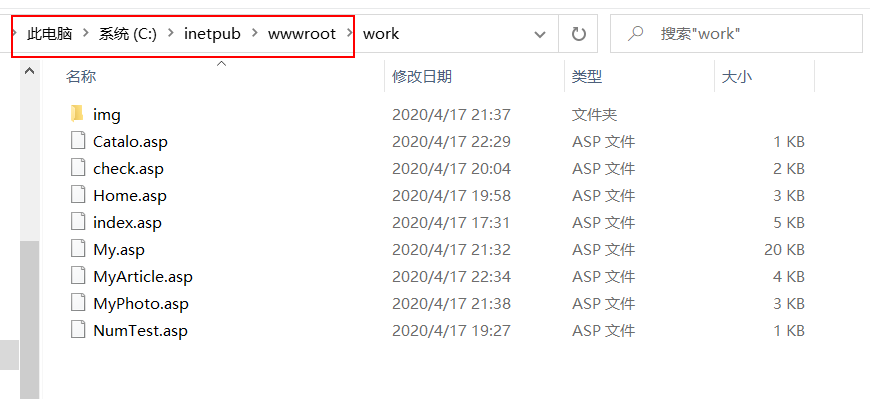
Task: Expand chevron after 此电脑 in breadcrumb
Action: tap(85, 33)
